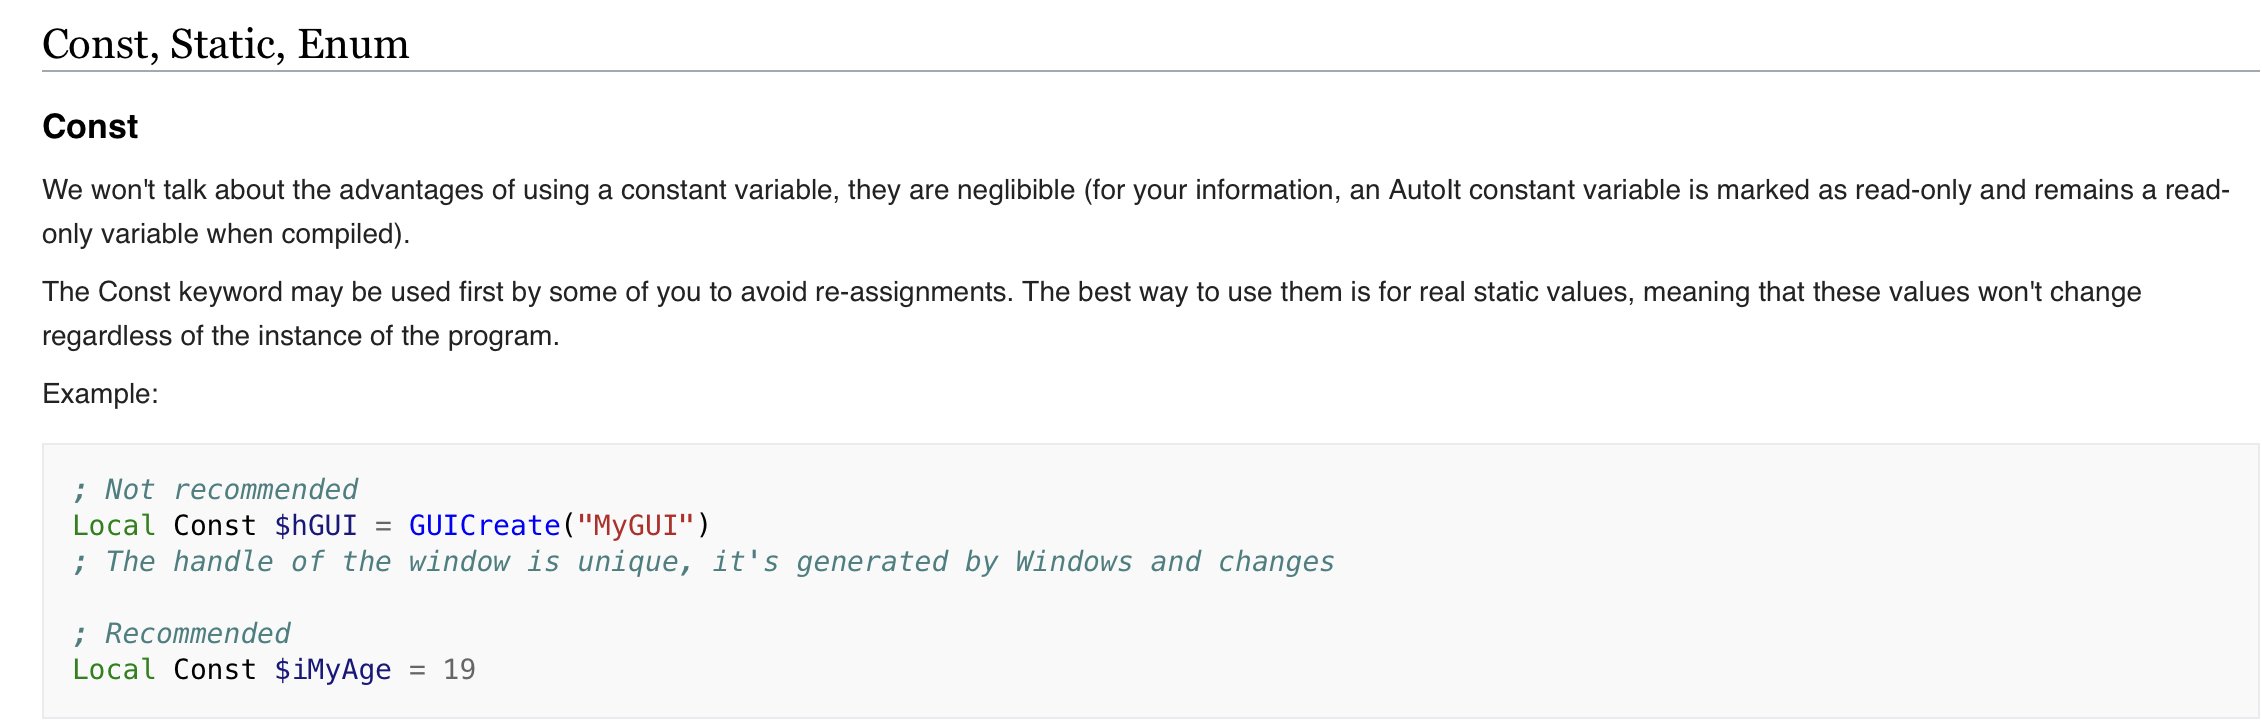Click the word "negligible" in first paragraph
The image size is (2262, 721).
(x=1015, y=190)
